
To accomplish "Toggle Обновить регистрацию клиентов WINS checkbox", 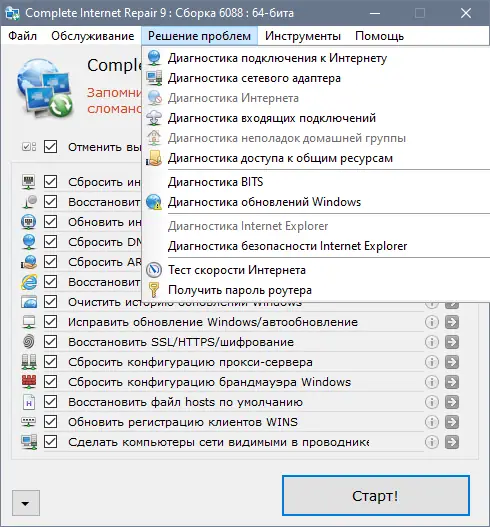I will click(x=50, y=422).
